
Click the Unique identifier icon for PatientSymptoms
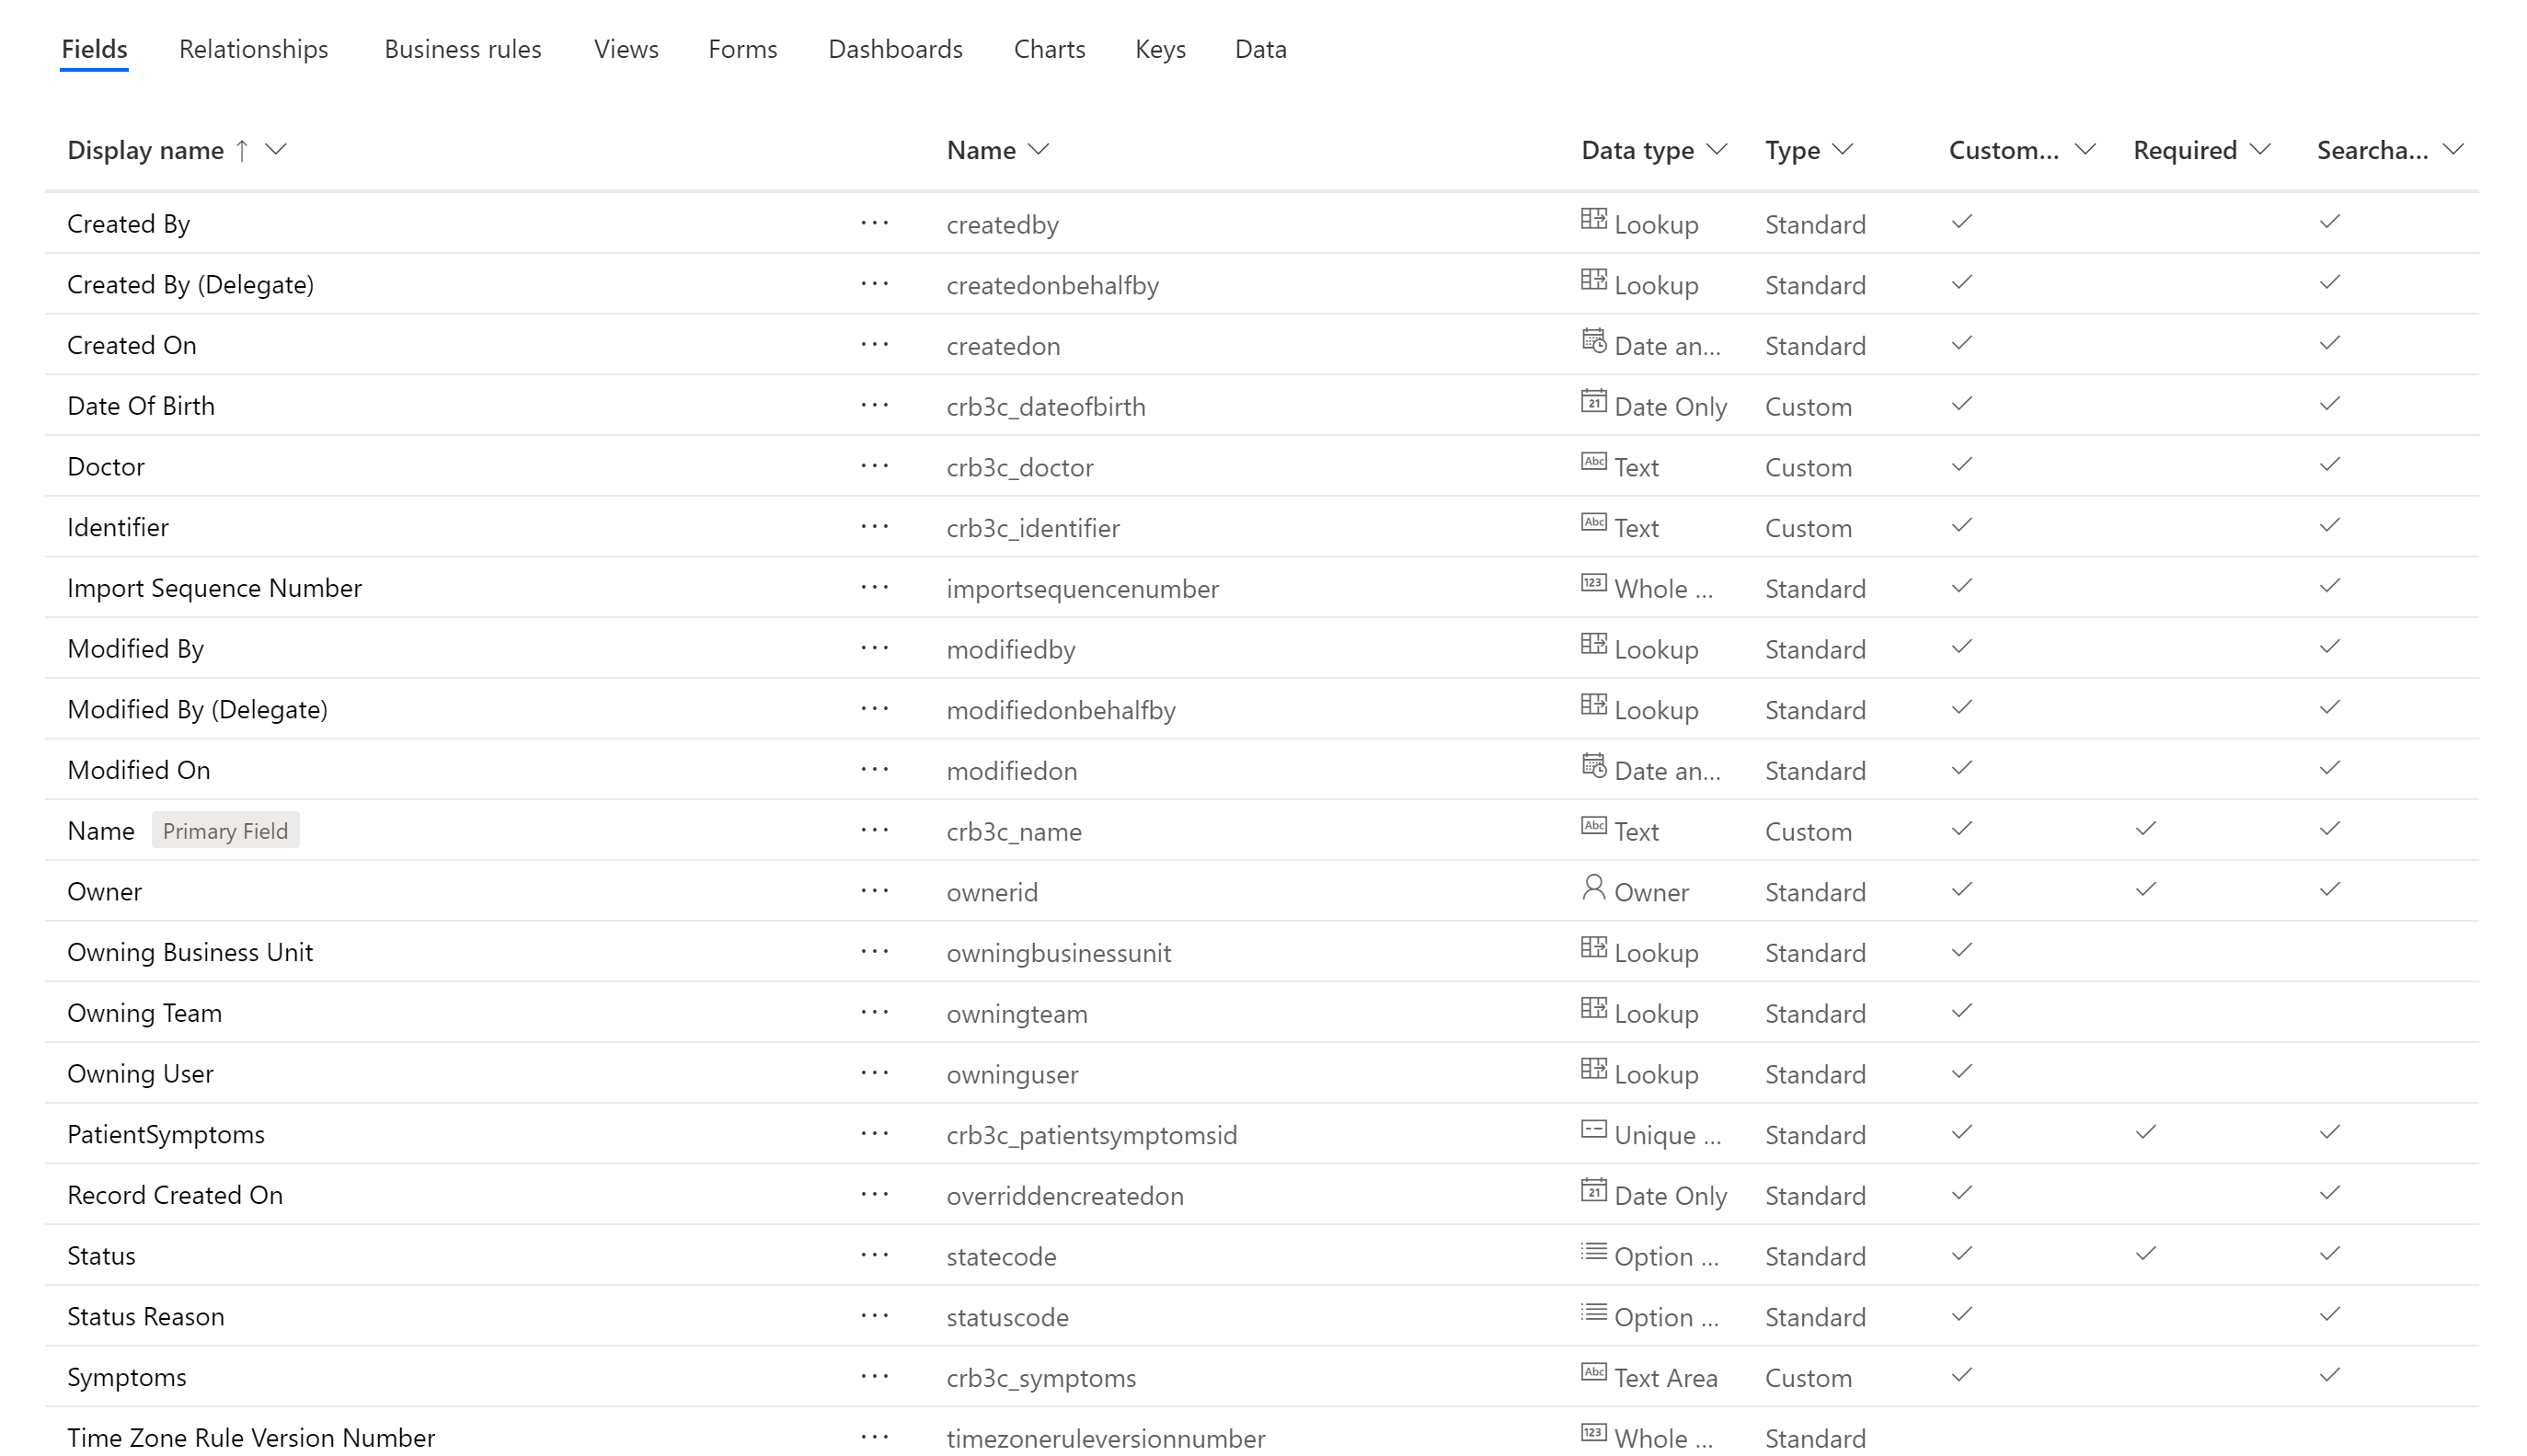[x=1593, y=1130]
